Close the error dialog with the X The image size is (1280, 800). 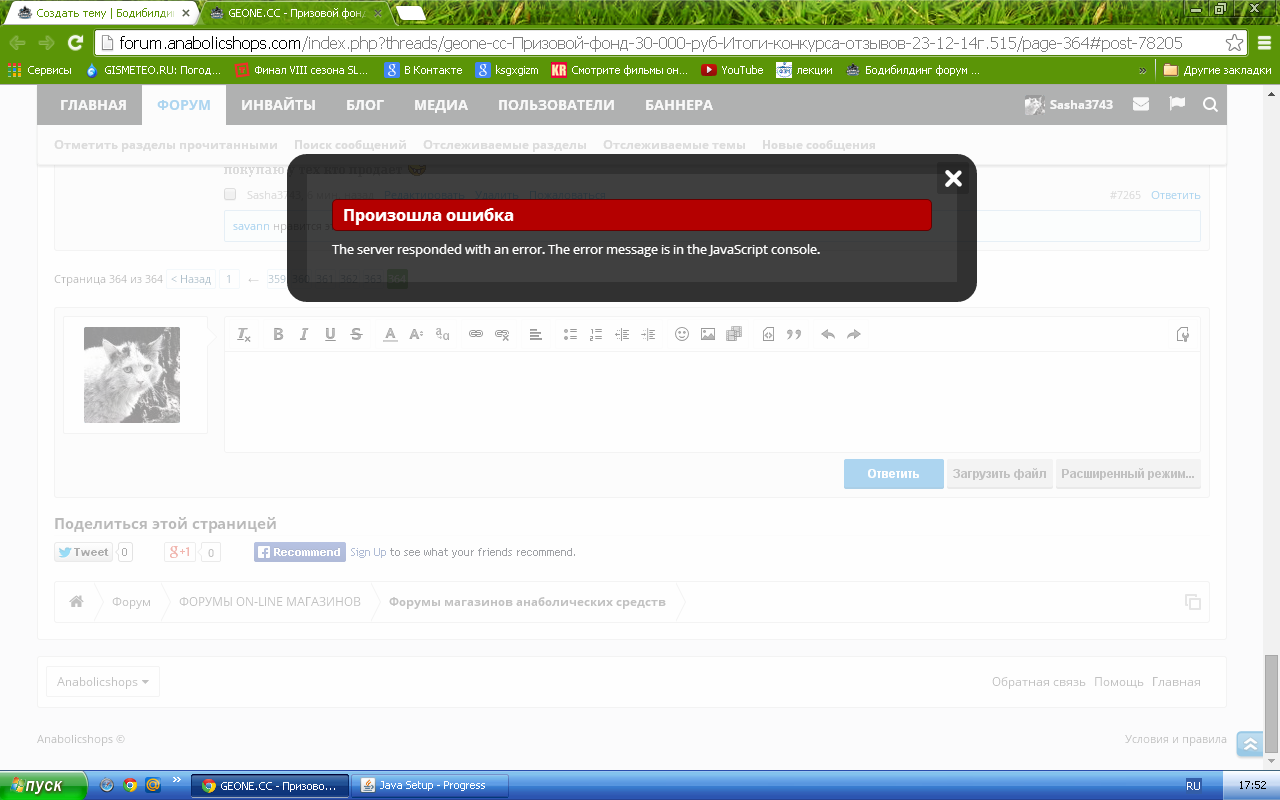click(x=953, y=179)
